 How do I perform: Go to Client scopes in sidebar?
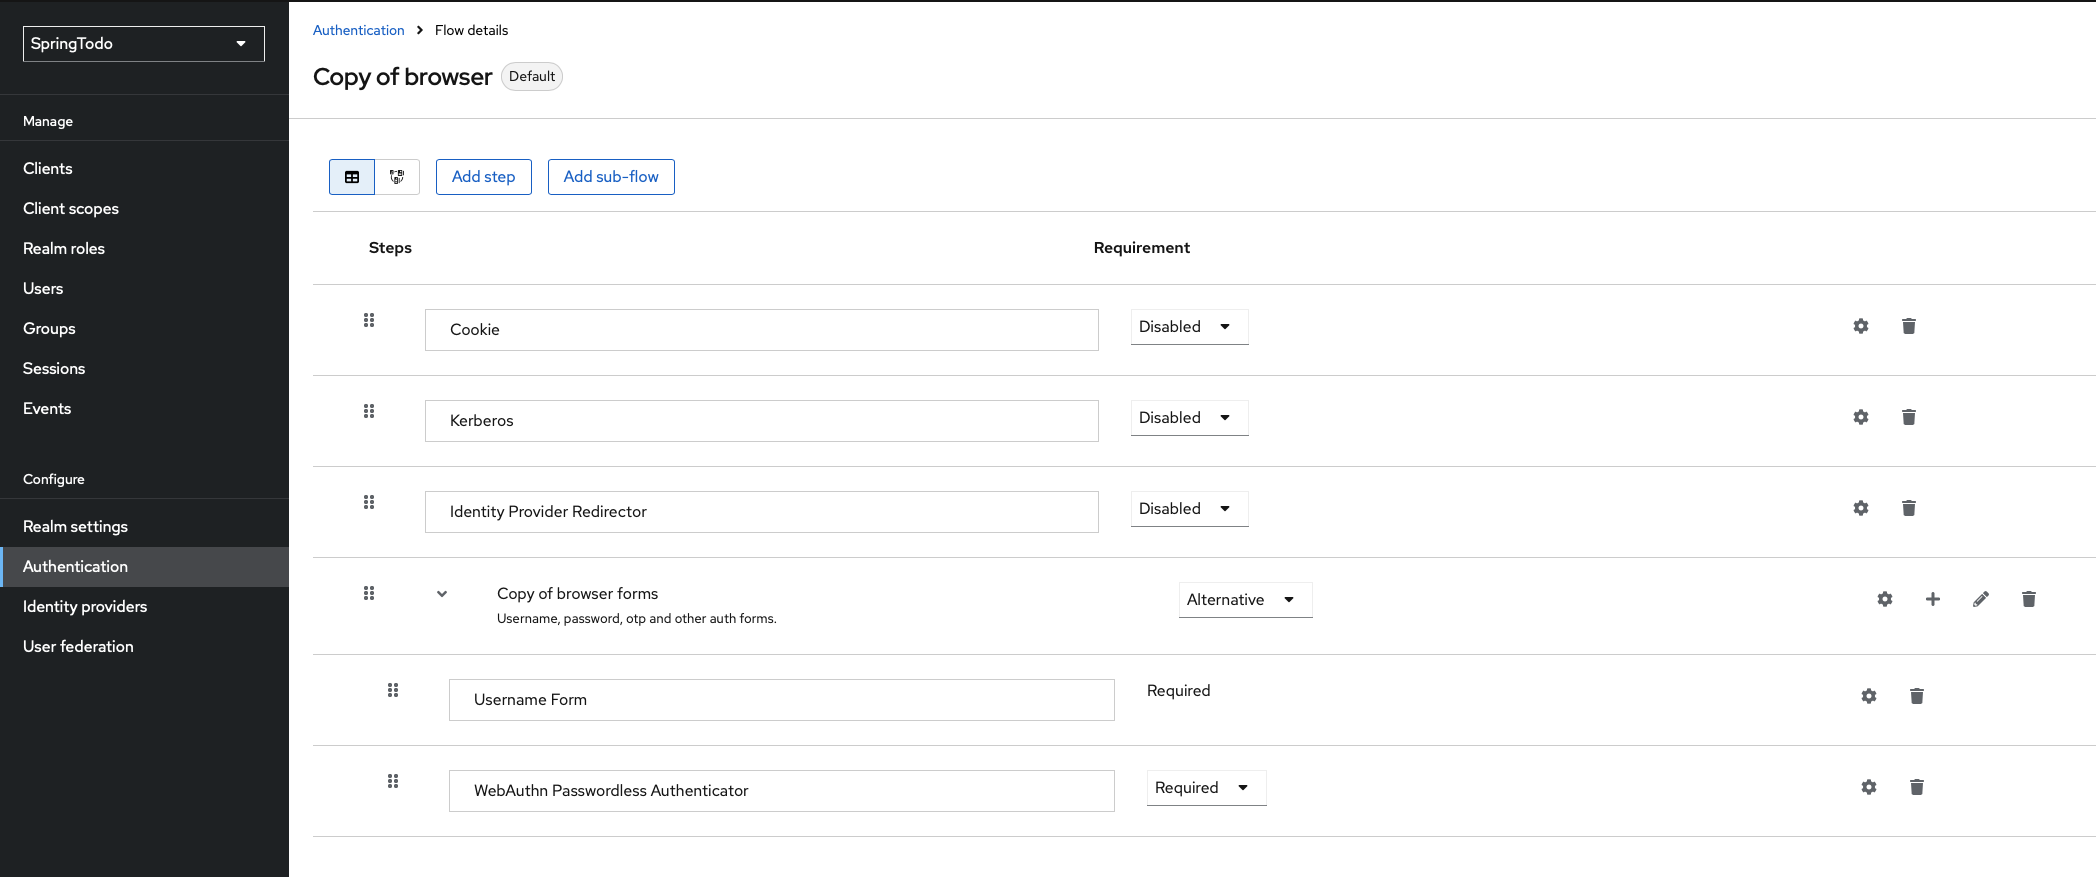click(144, 208)
